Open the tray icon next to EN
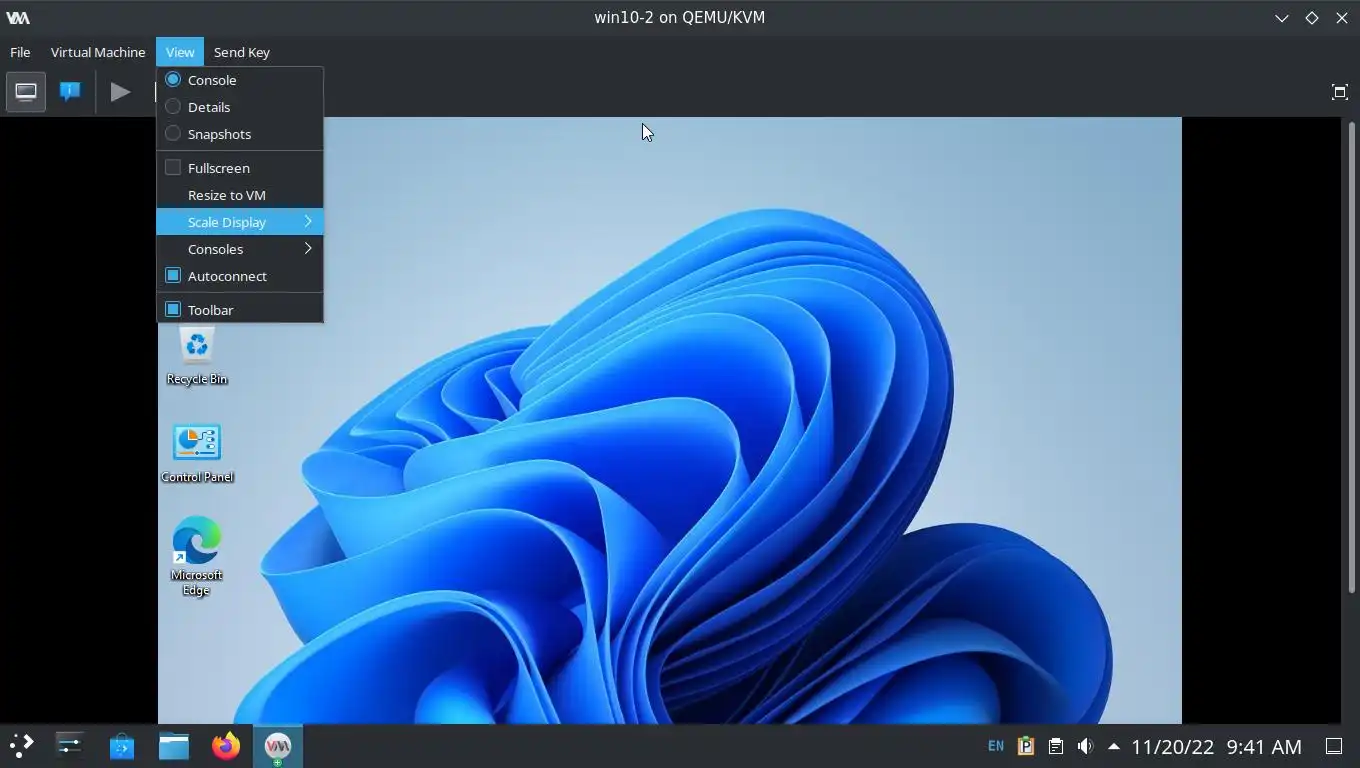 pos(1026,746)
